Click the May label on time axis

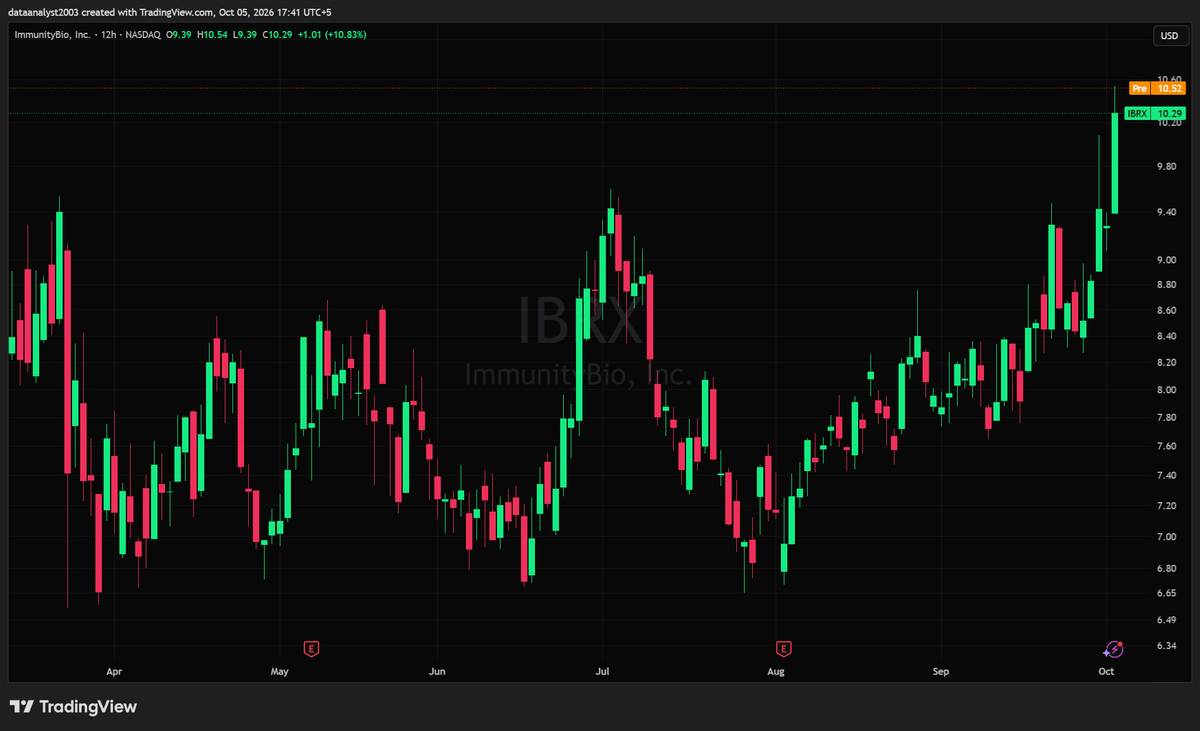pos(279,671)
